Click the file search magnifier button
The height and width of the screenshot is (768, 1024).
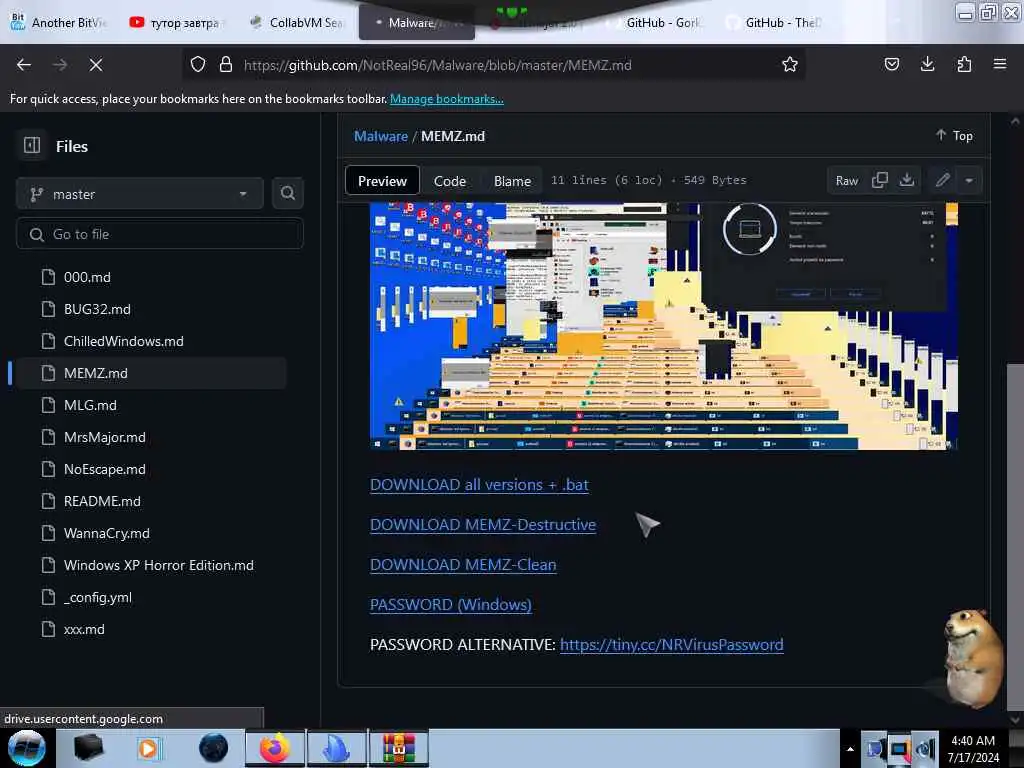pos(287,193)
